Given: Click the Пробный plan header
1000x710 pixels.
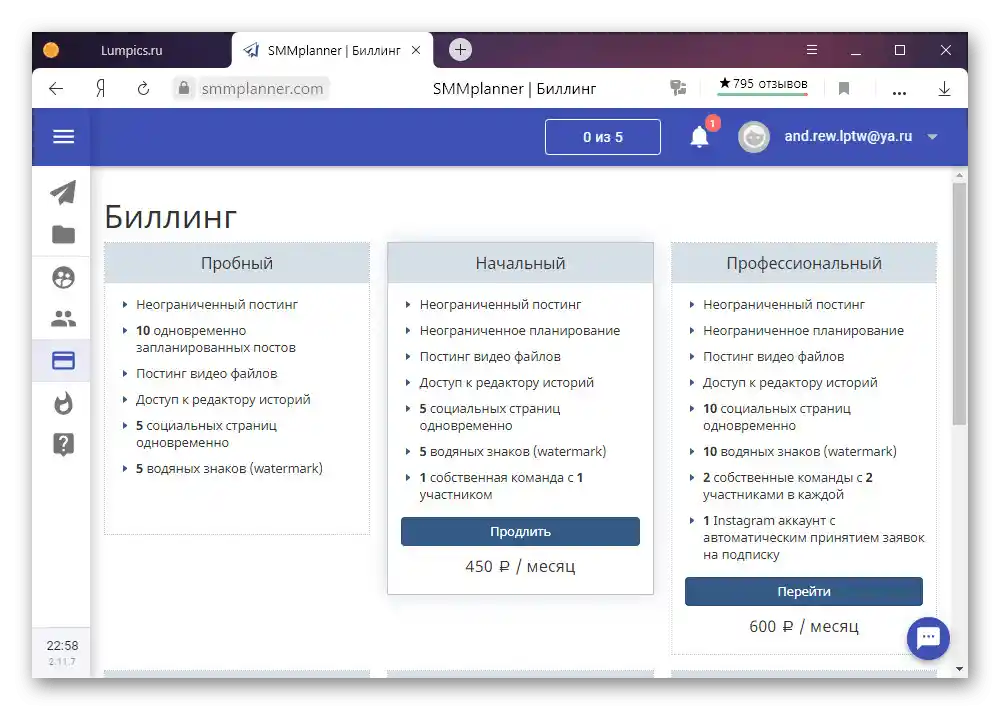Looking at the screenshot, I should point(237,263).
